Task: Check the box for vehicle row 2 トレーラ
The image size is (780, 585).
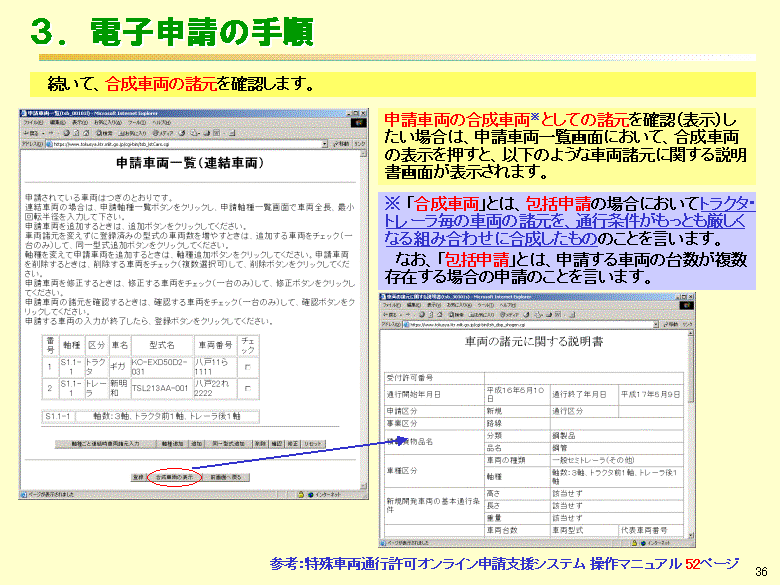Action: point(248,388)
